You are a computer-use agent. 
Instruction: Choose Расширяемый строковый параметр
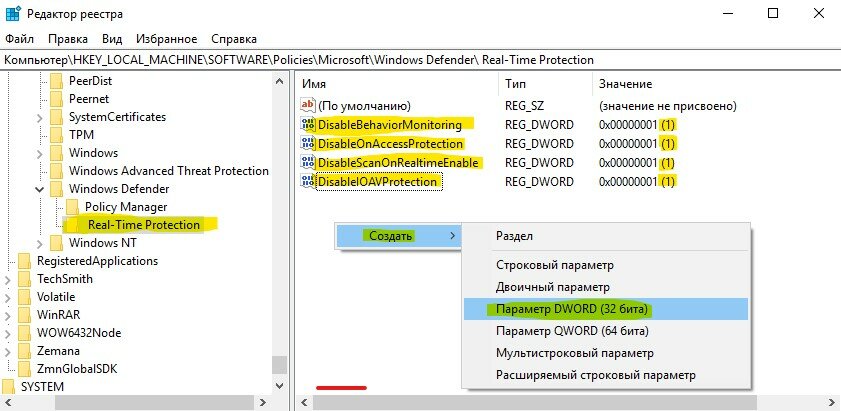(606, 375)
